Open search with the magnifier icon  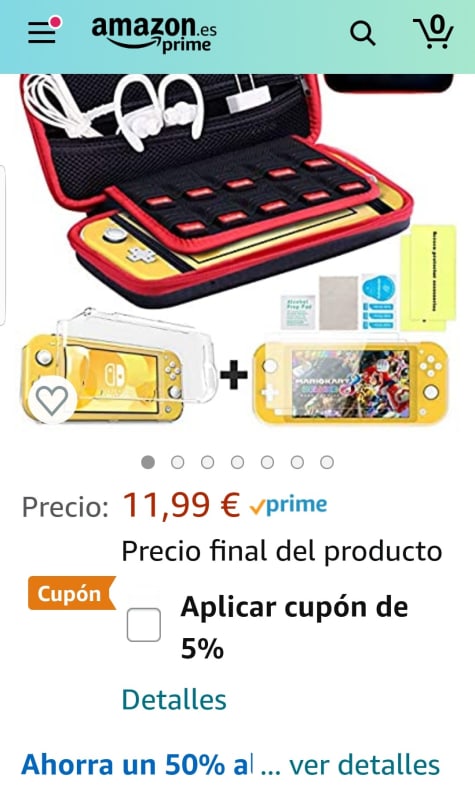pos(363,34)
